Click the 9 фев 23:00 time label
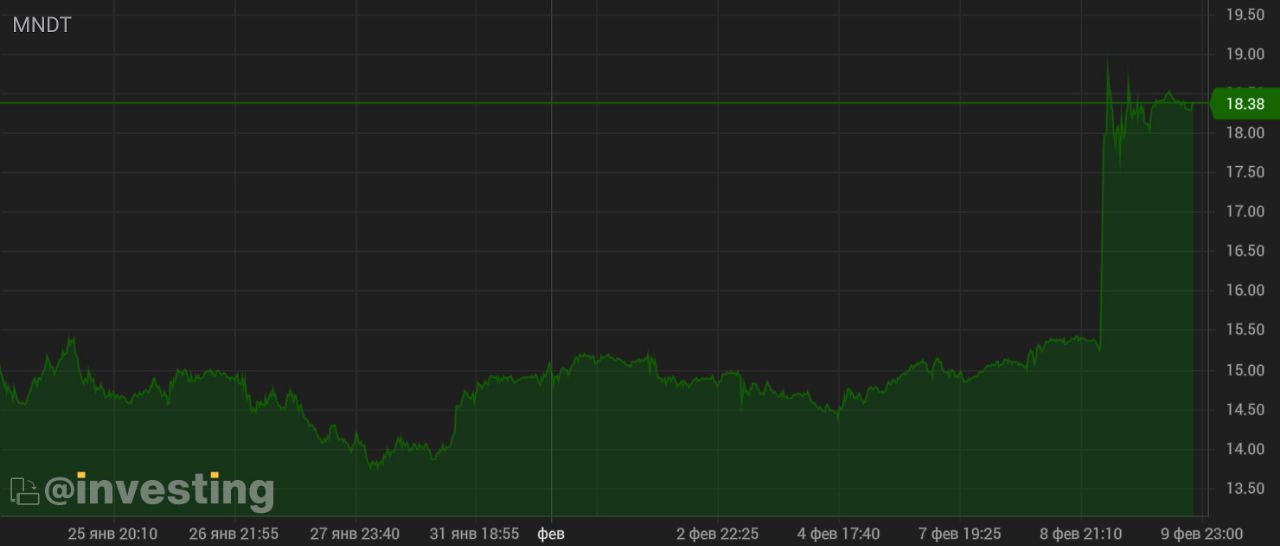The height and width of the screenshot is (546, 1280). [1202, 534]
